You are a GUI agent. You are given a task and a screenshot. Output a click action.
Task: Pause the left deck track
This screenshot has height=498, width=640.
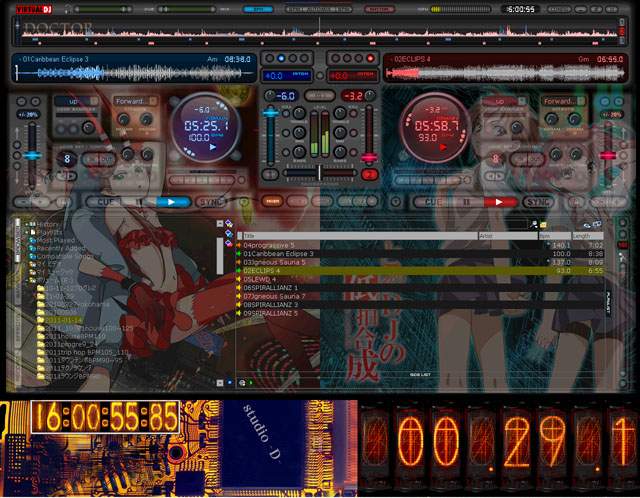coord(138,202)
